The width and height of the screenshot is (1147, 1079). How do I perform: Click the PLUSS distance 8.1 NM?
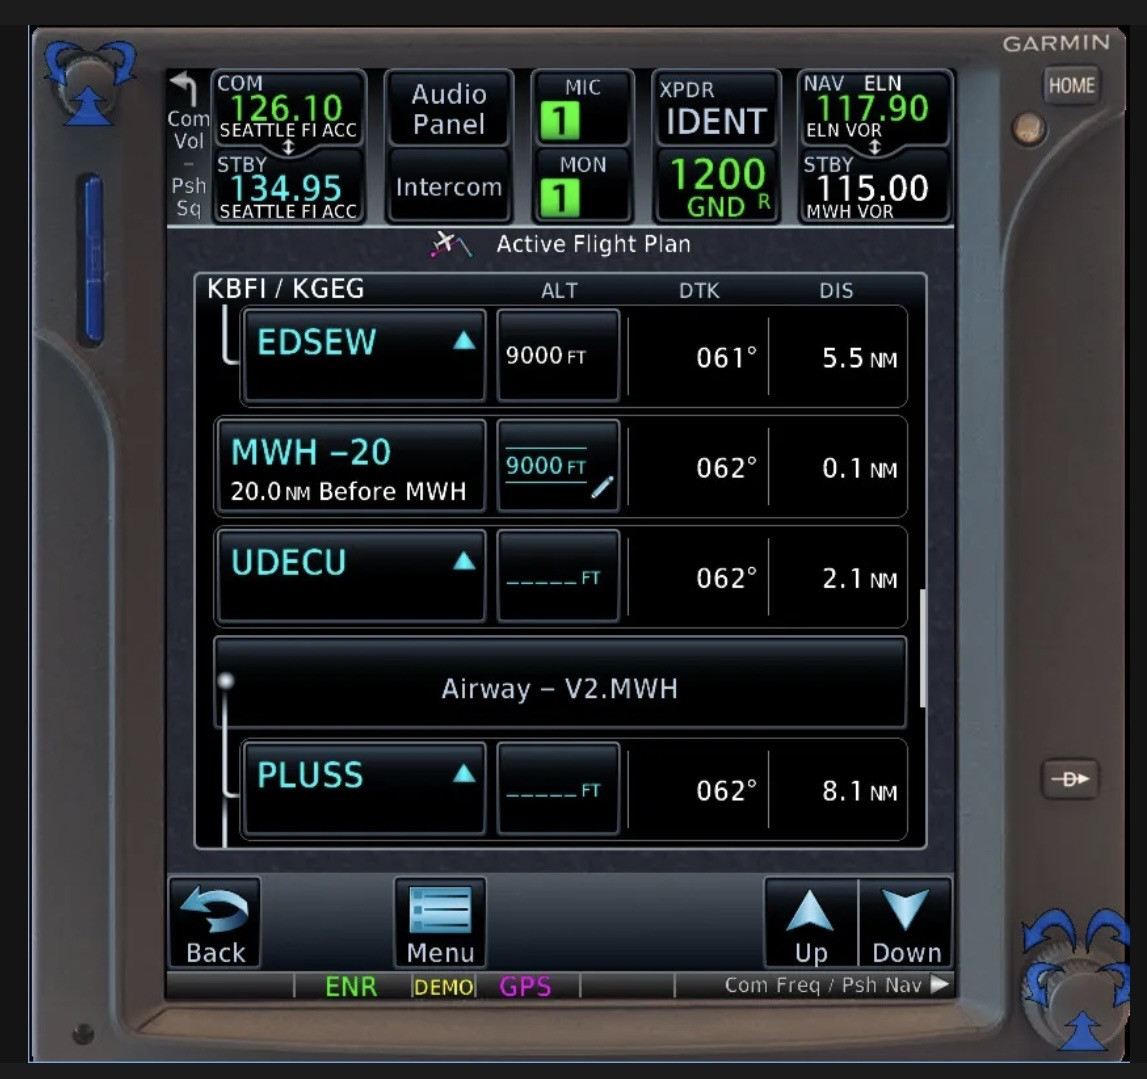(860, 791)
